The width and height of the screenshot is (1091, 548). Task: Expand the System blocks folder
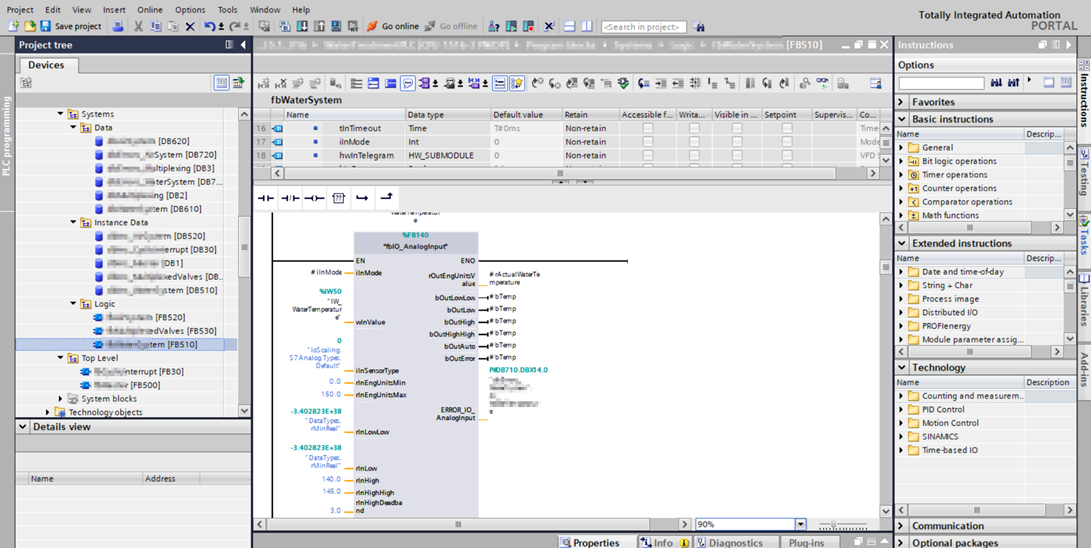(x=61, y=399)
